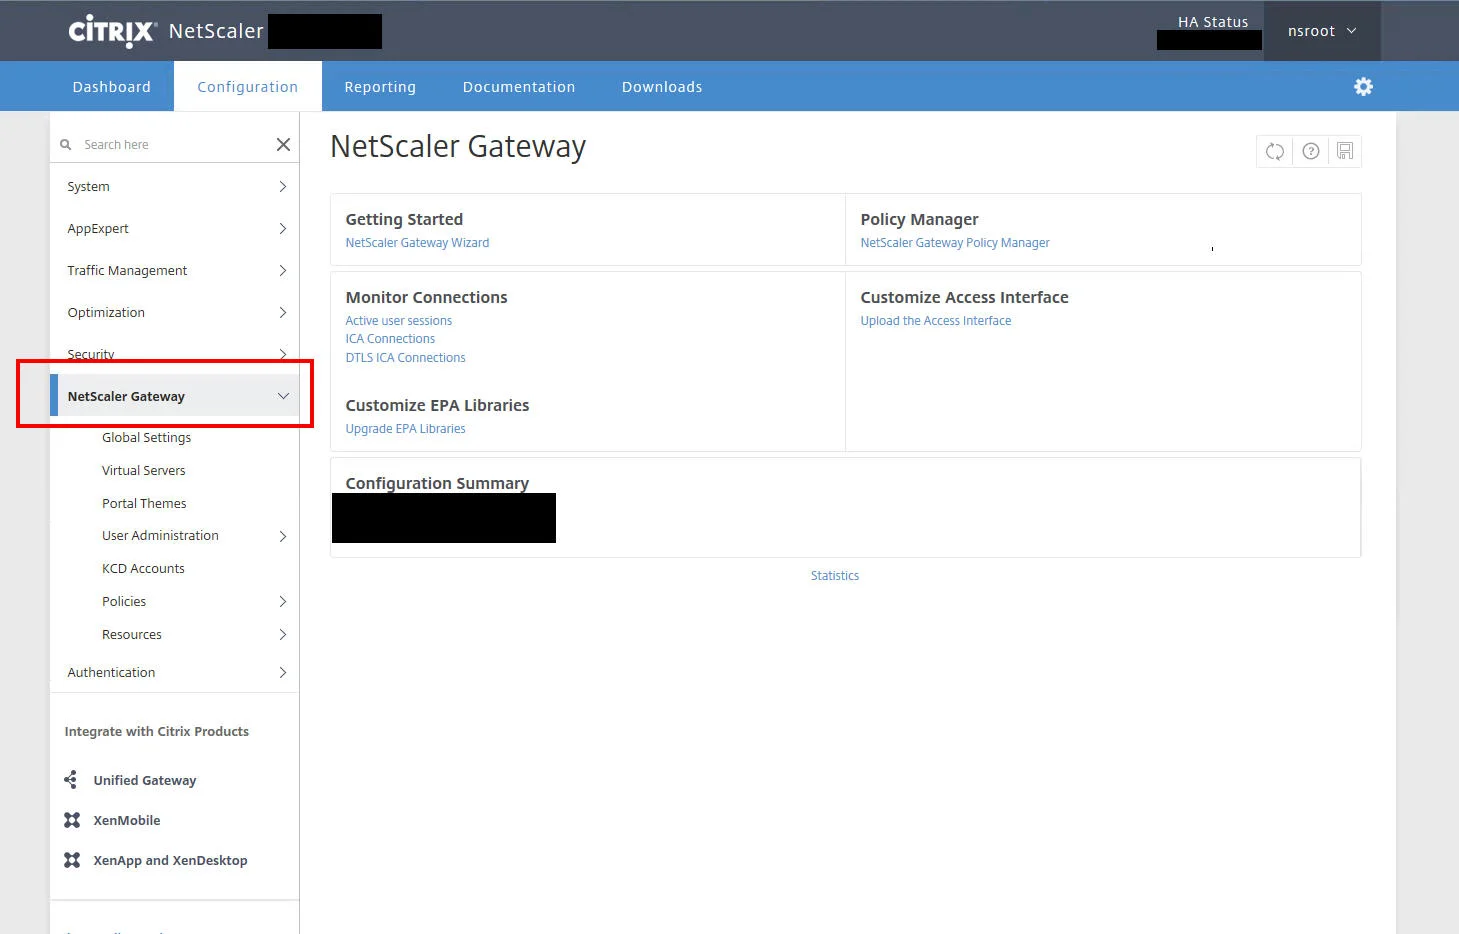Click the refresh icon near page title
The height and width of the screenshot is (934, 1459).
click(x=1274, y=151)
